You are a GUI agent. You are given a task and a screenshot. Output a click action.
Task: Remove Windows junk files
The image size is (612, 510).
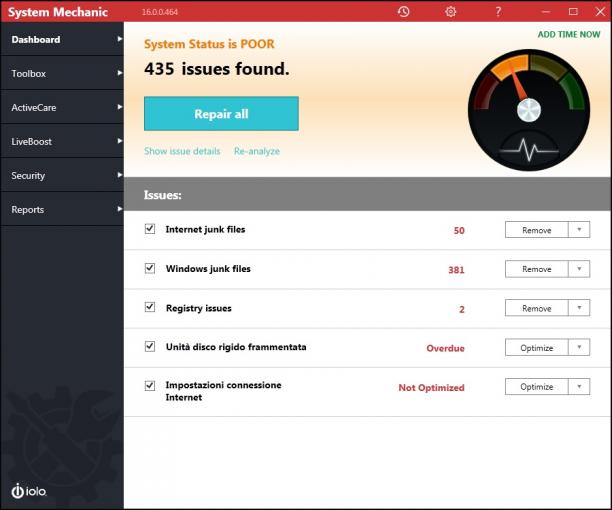tap(537, 269)
